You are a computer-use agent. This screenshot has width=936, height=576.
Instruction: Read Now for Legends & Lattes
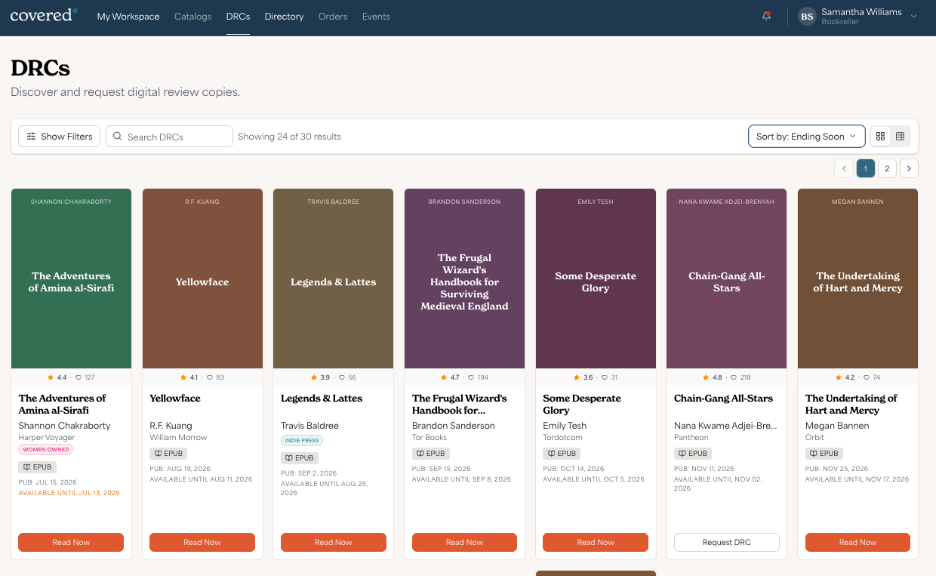[333, 542]
